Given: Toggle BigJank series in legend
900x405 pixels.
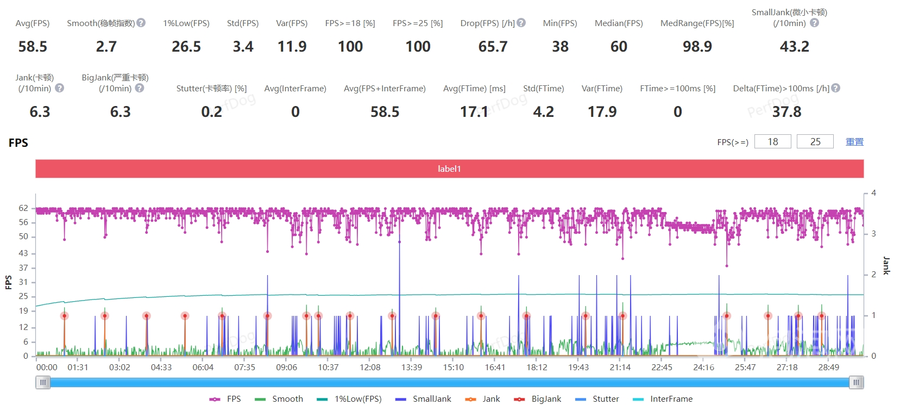Looking at the screenshot, I should tap(536, 399).
